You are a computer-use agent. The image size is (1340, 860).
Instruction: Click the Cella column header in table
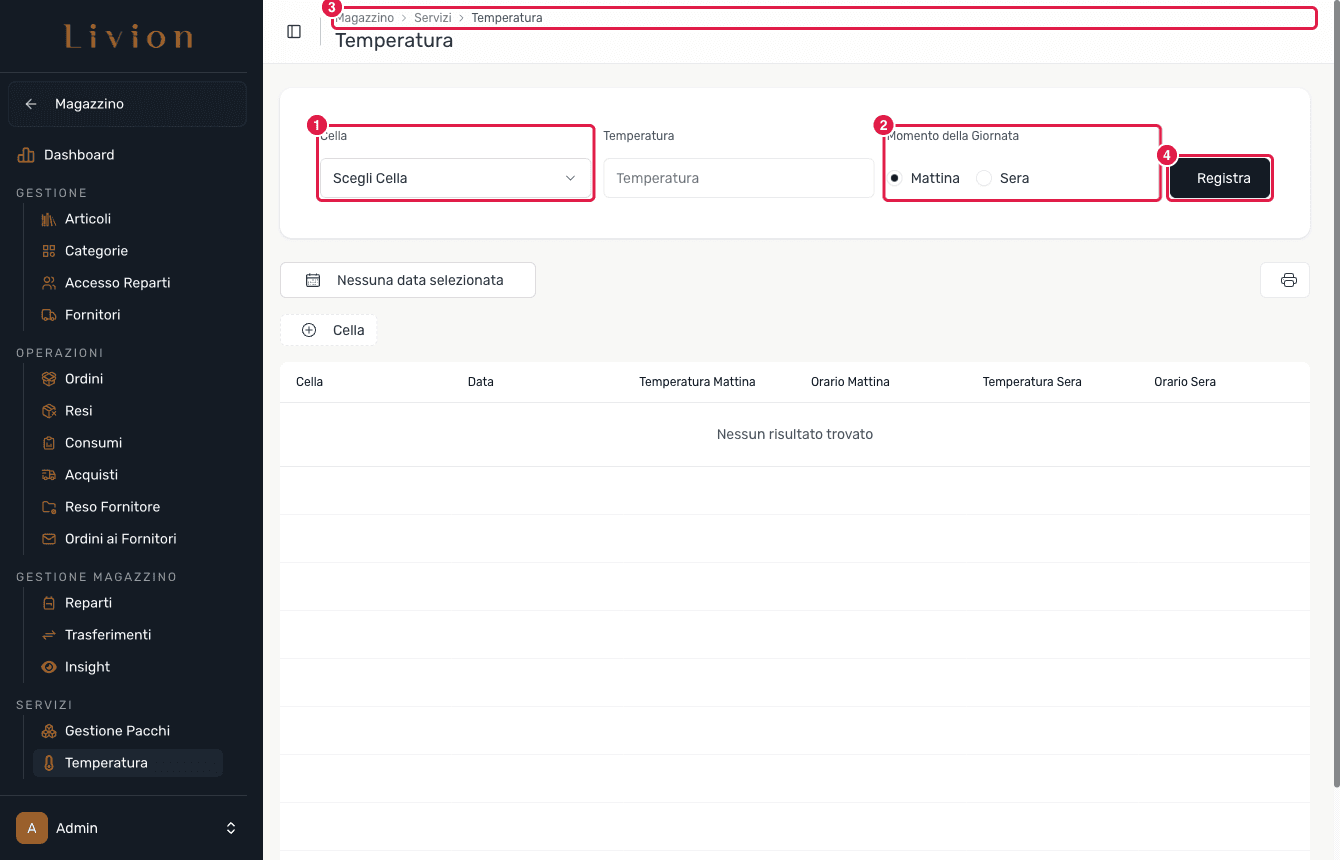point(309,382)
